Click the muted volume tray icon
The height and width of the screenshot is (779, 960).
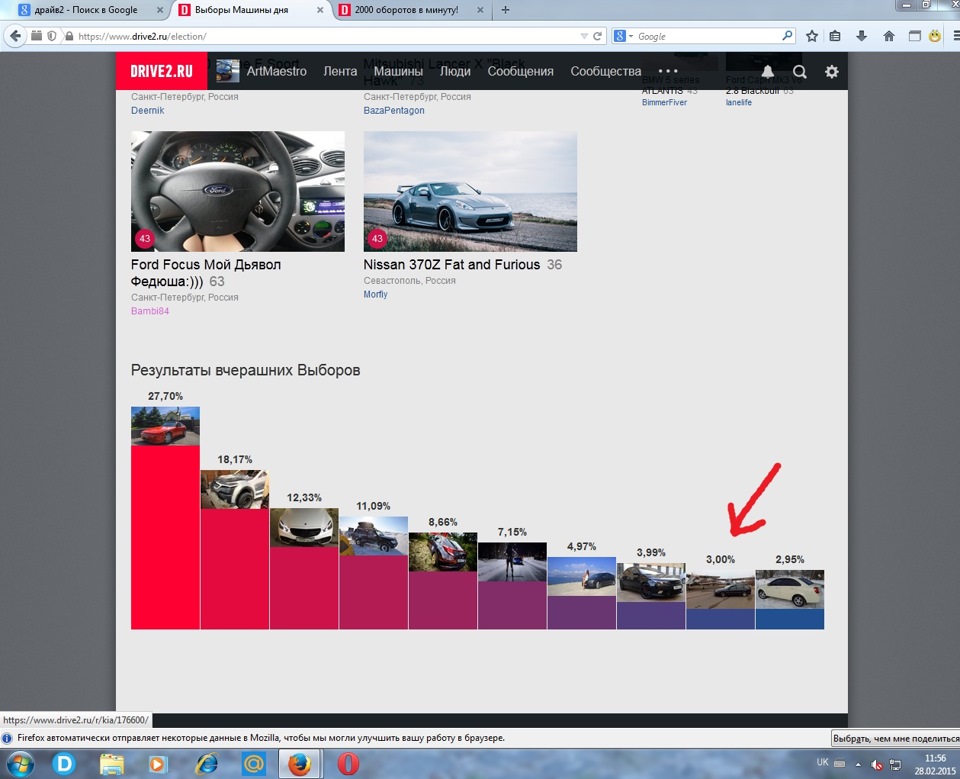click(877, 764)
